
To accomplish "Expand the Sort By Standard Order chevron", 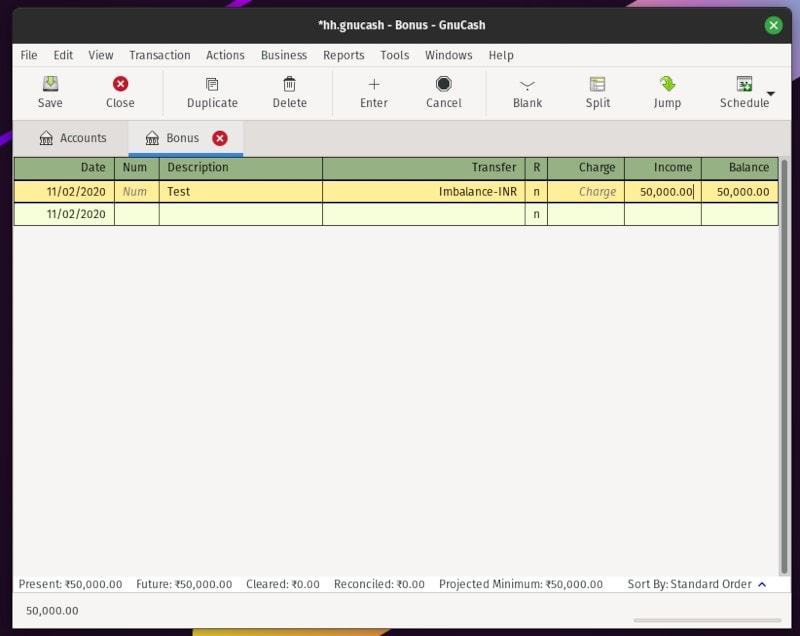I will [763, 584].
